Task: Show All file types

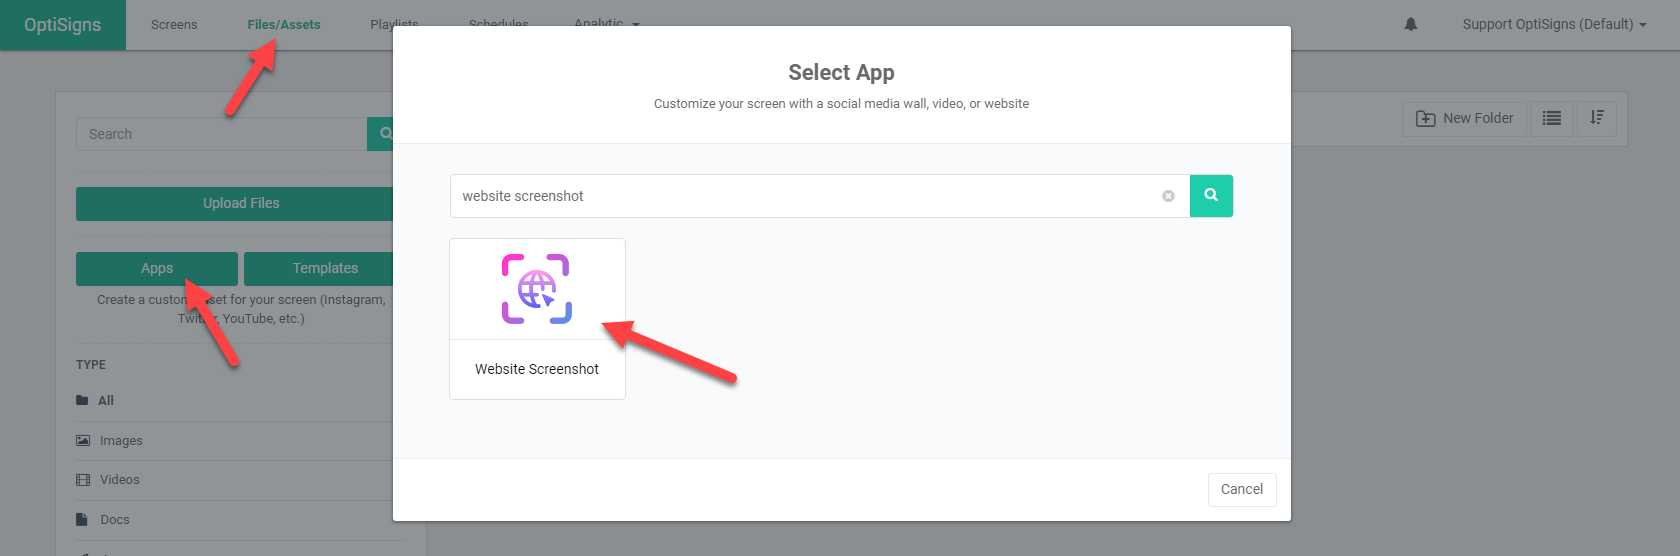Action: [x=105, y=400]
